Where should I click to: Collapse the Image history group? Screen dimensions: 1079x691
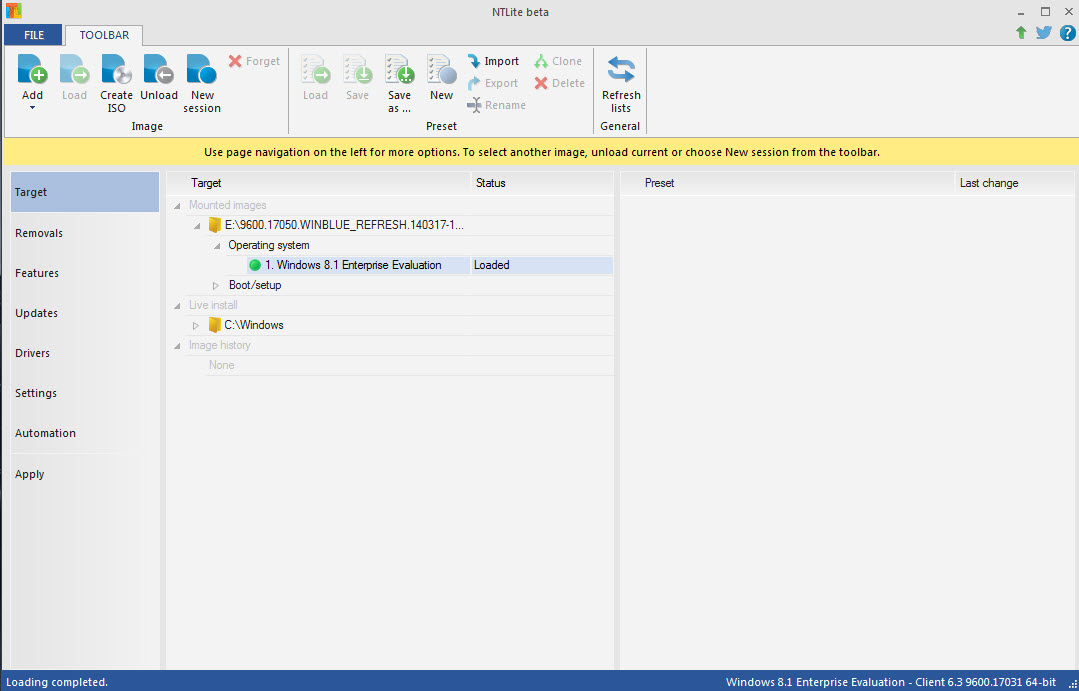click(x=178, y=346)
